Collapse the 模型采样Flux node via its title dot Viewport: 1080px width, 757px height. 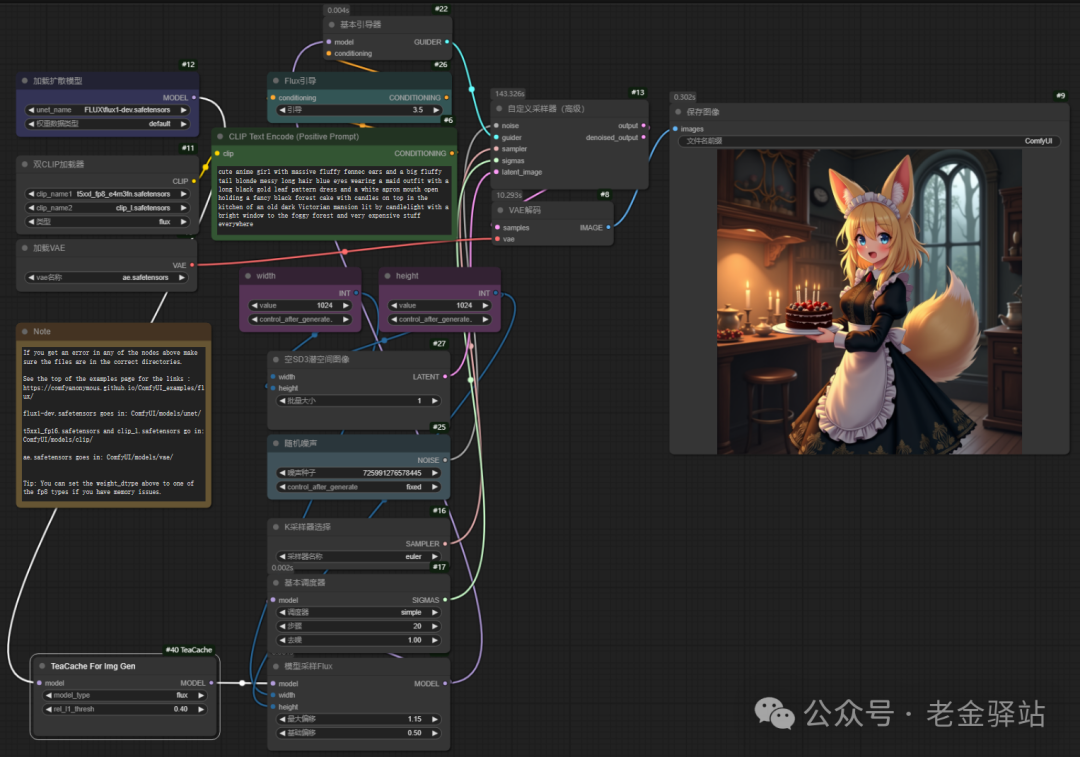[x=276, y=666]
